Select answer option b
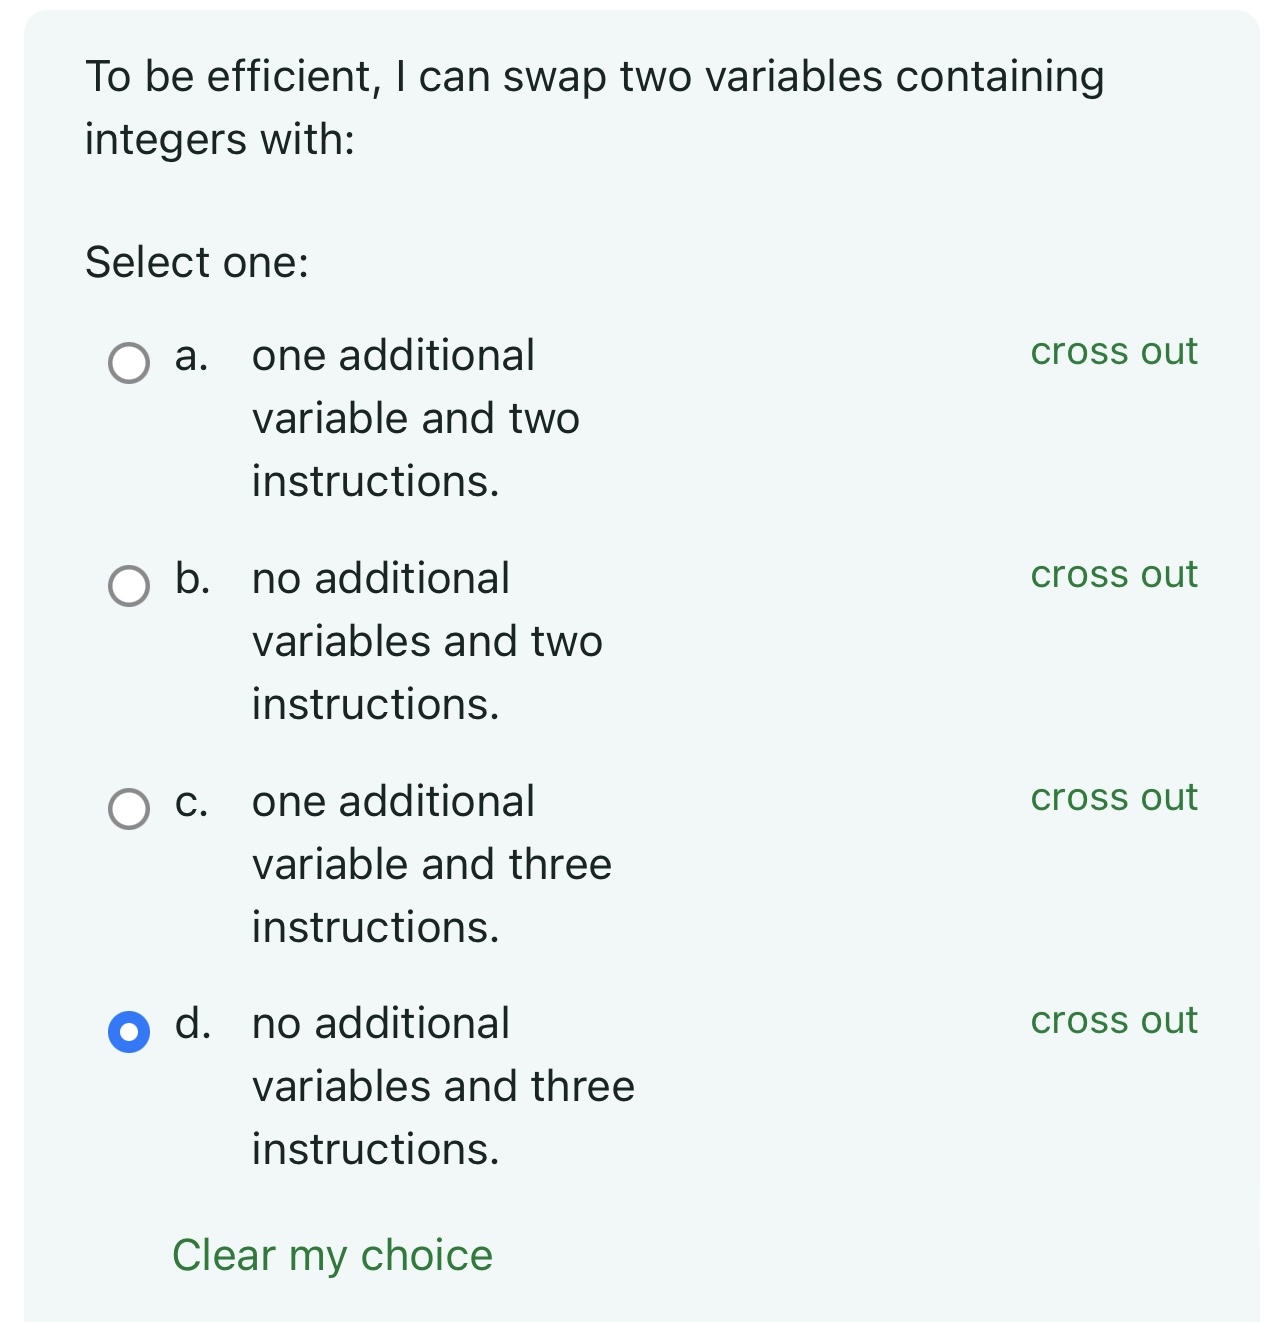This screenshot has width=1284, height=1322. click(x=128, y=586)
